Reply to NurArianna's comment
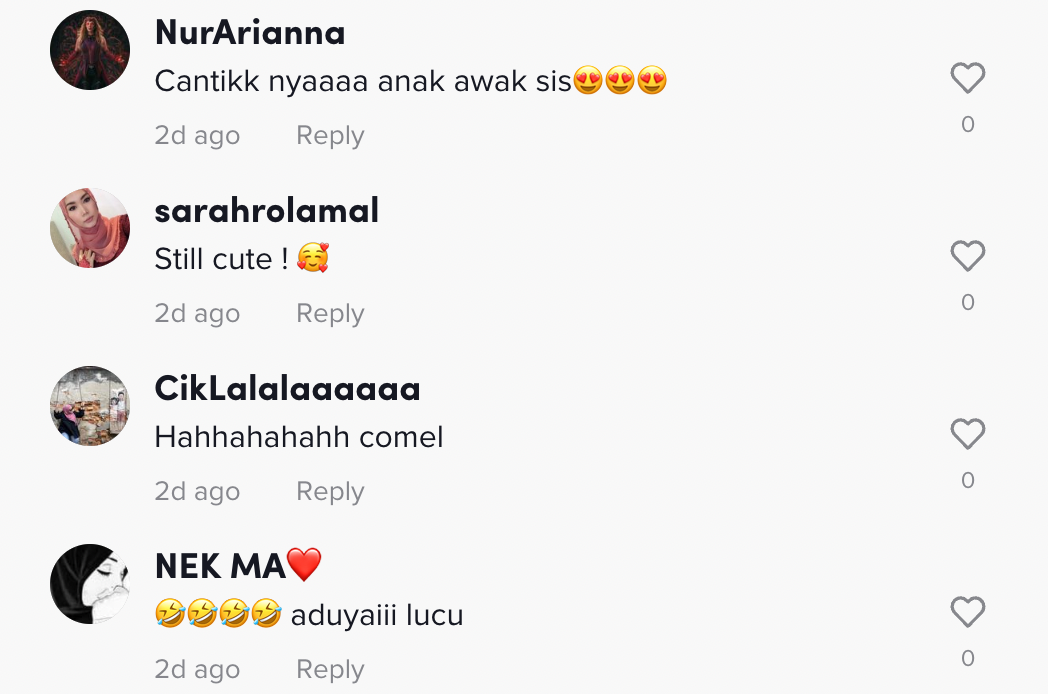This screenshot has height=694, width=1048. click(330, 136)
